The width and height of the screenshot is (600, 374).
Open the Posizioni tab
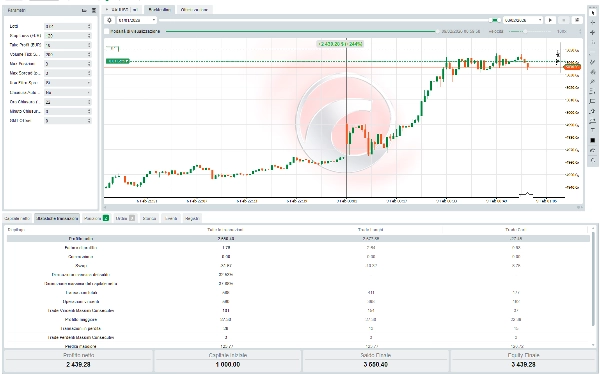pyautogui.click(x=96, y=218)
